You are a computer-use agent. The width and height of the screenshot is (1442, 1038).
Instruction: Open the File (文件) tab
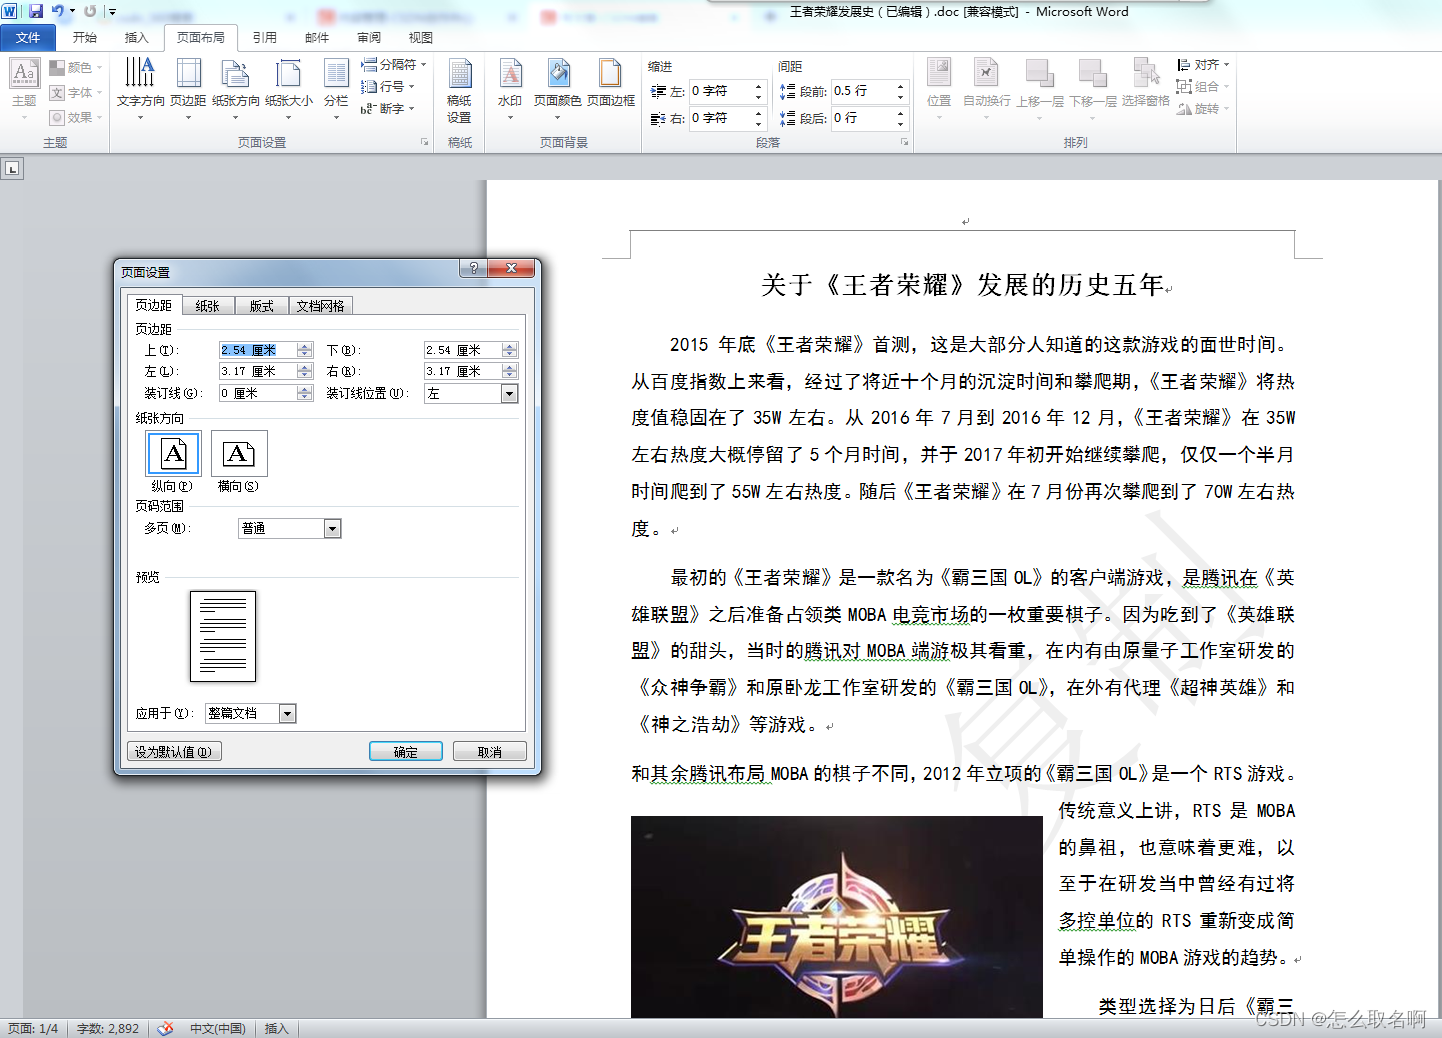[28, 37]
